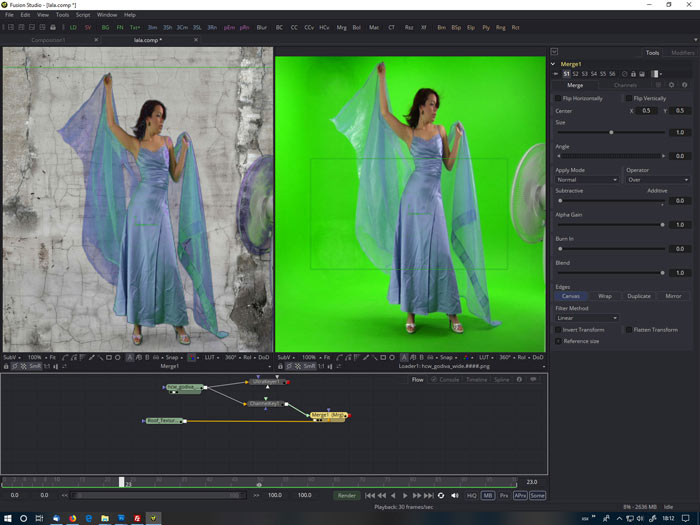Select the ChromaKeyer1 node in the flow
The height and width of the screenshot is (525, 700).
coord(265,404)
